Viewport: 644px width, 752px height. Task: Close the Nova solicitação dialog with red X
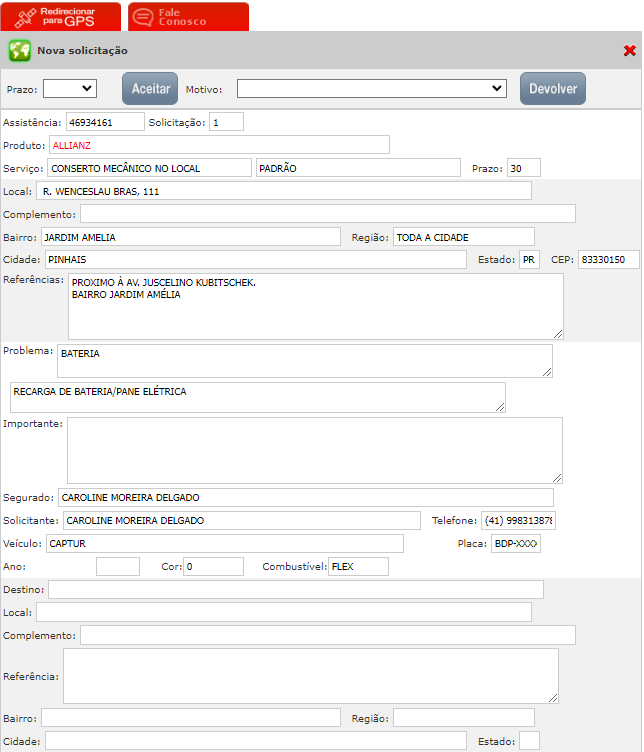coord(630,50)
